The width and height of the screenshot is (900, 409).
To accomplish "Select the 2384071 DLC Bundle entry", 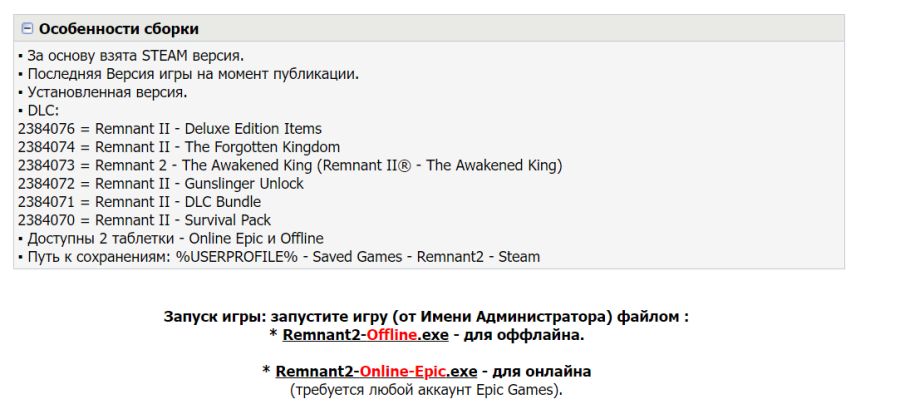I will click(139, 202).
